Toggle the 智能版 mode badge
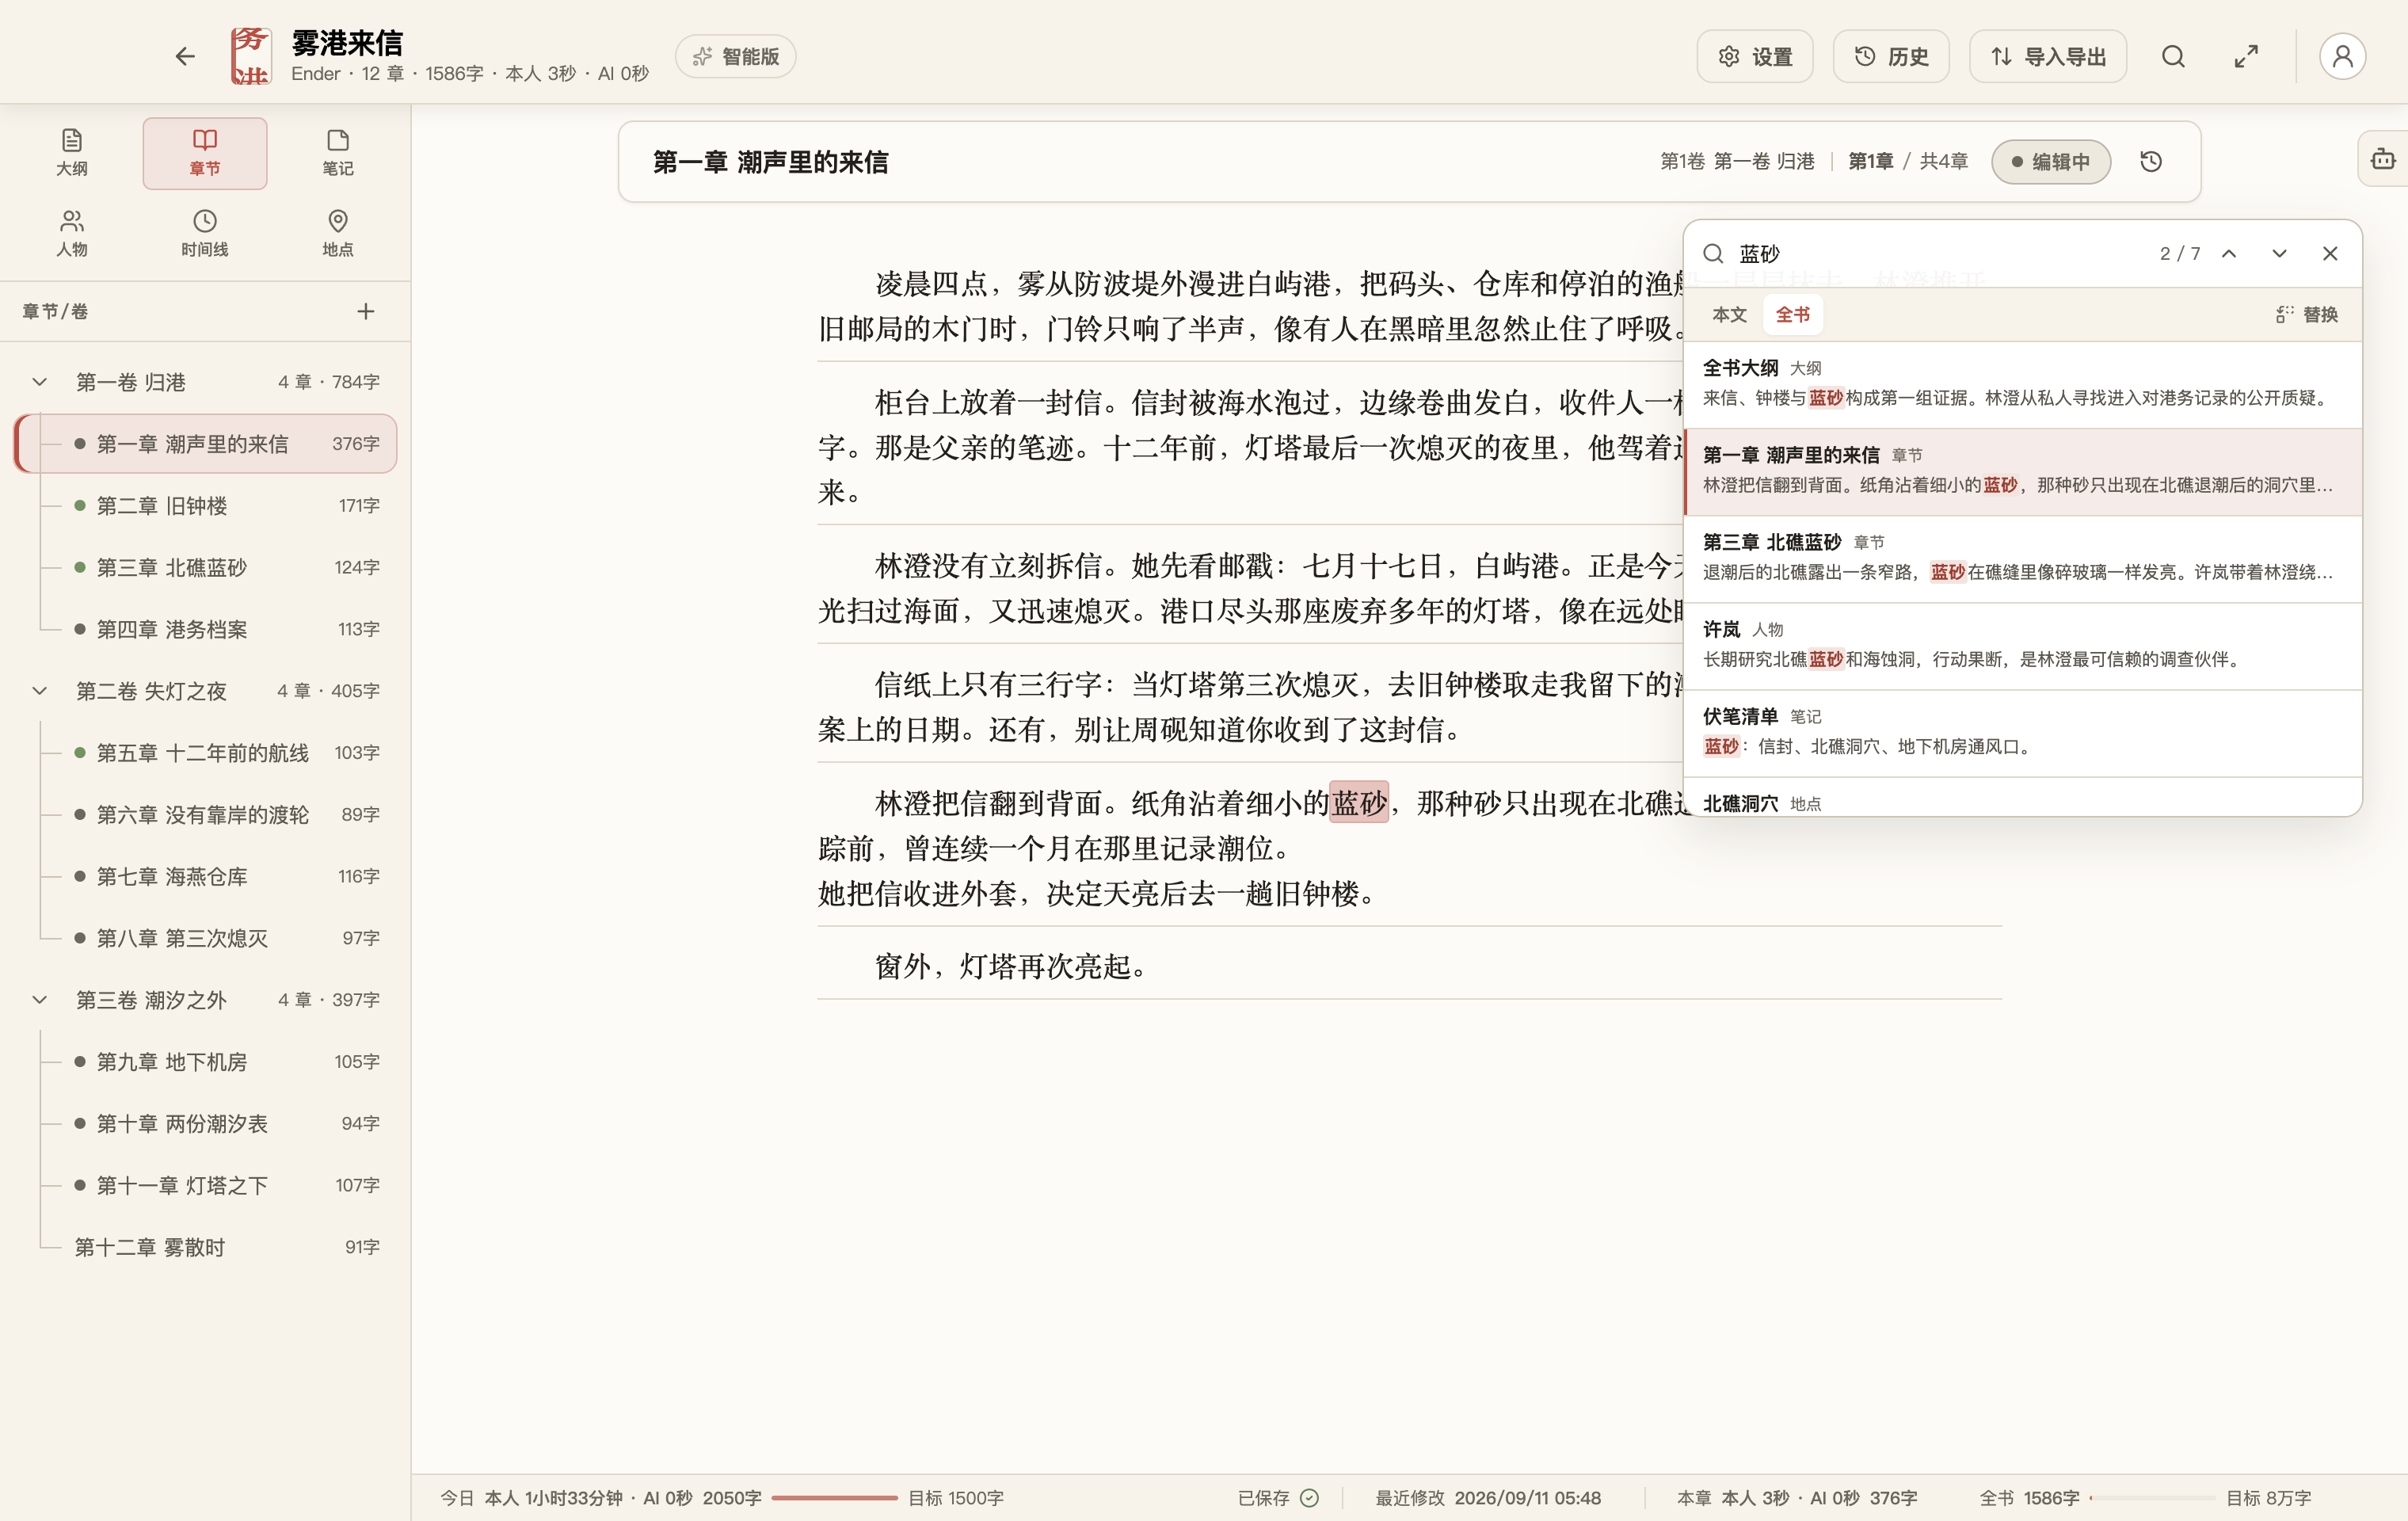Screen dimensions: 2408x1521 click(736, 56)
